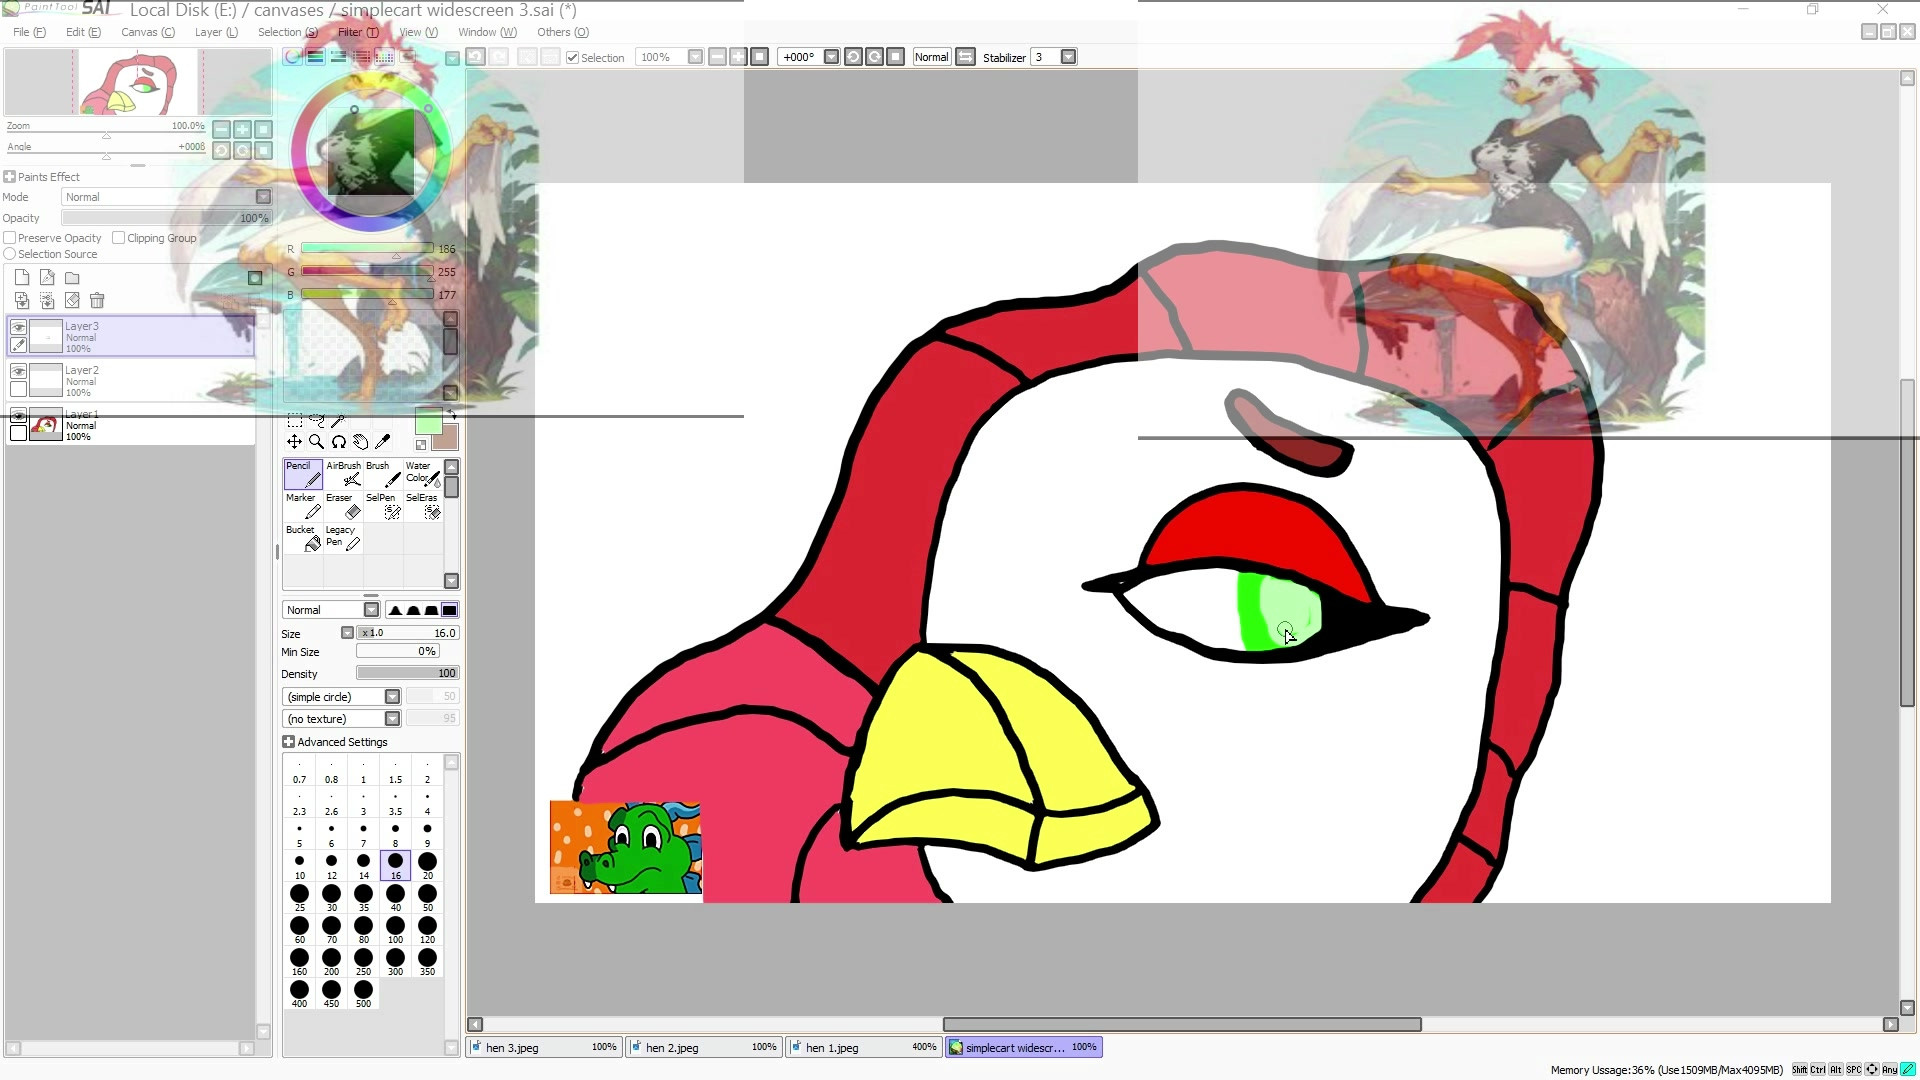Open the Stabilizer value dropdown

click(1068, 57)
